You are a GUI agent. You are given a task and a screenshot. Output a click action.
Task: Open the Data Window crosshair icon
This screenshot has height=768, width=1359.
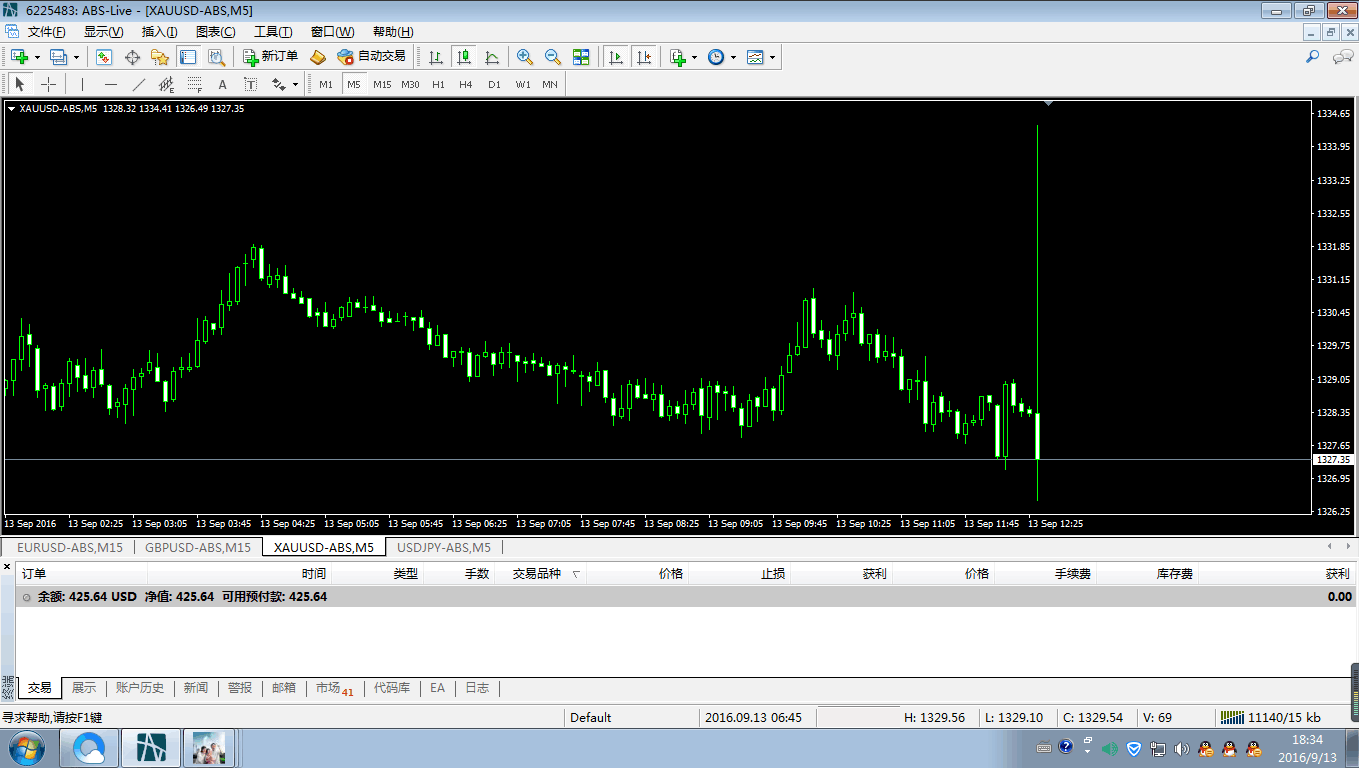[x=132, y=57]
